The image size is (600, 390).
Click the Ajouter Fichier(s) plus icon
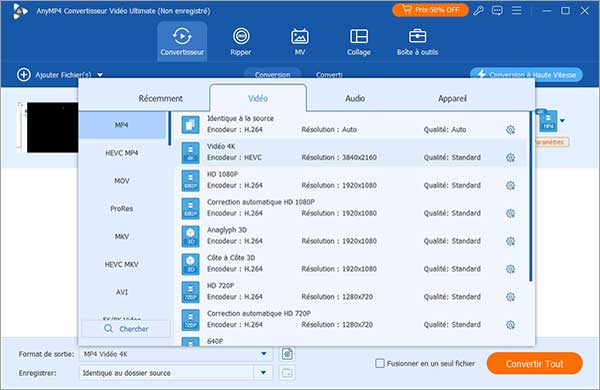point(24,75)
